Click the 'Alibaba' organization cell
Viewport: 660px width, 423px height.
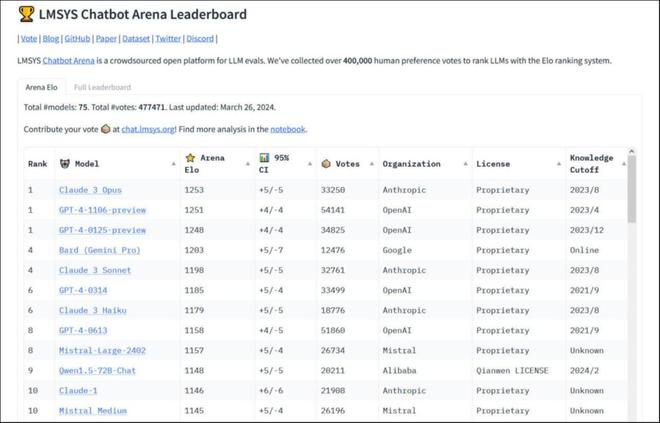click(x=399, y=370)
